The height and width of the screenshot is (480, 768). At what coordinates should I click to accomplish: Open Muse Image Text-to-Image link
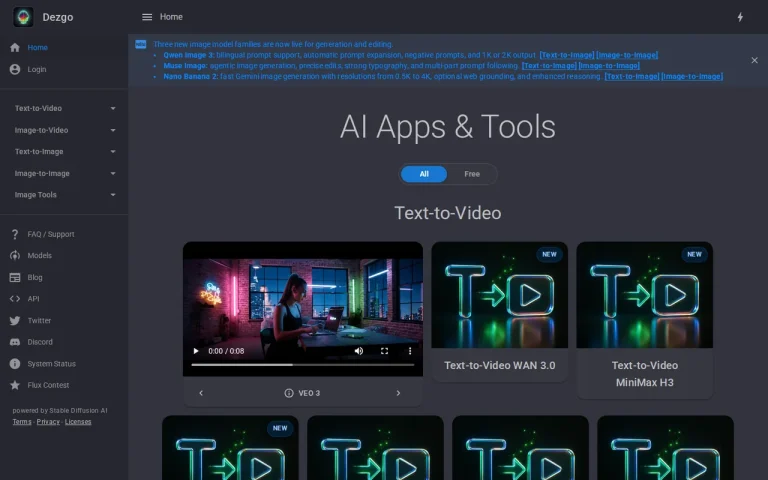[549, 66]
